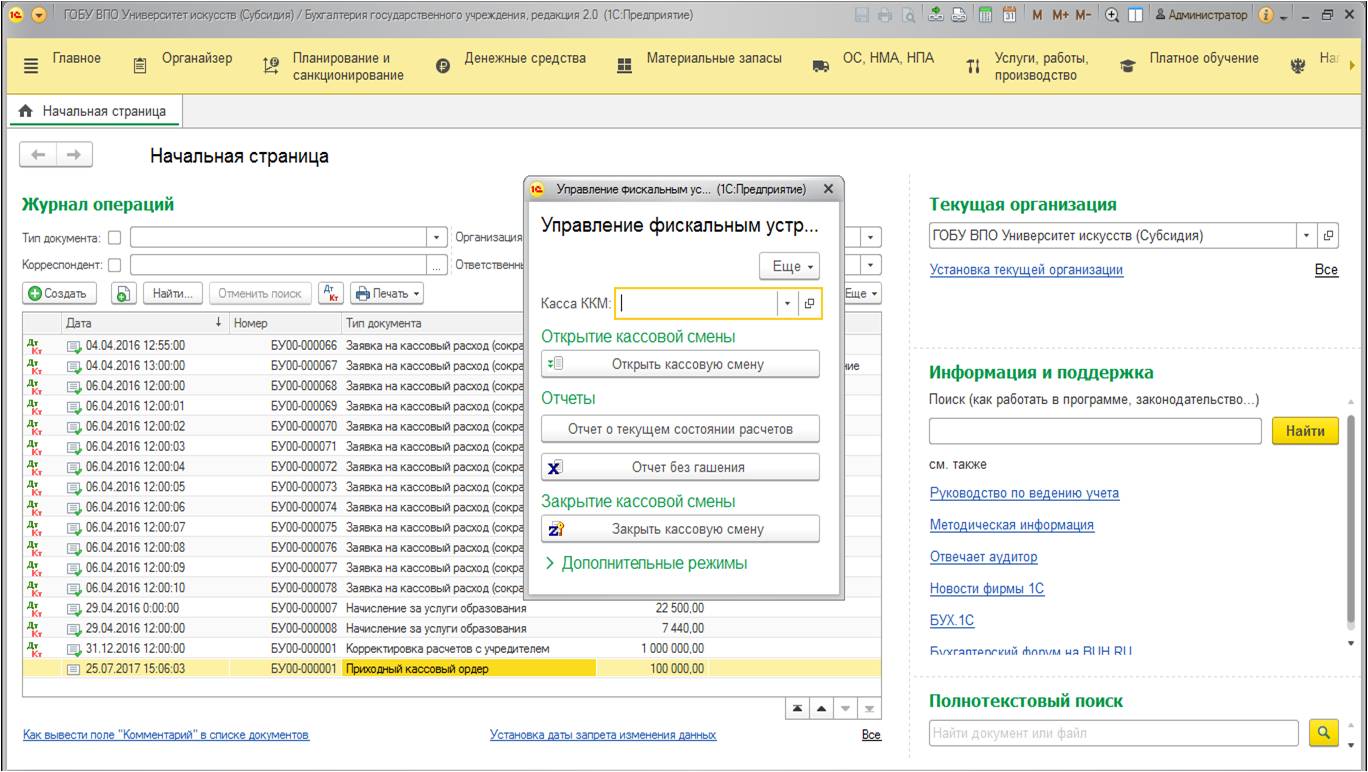Toggle the Тип документа filter checkbox
This screenshot has width=1368, height=772.
coord(114,238)
